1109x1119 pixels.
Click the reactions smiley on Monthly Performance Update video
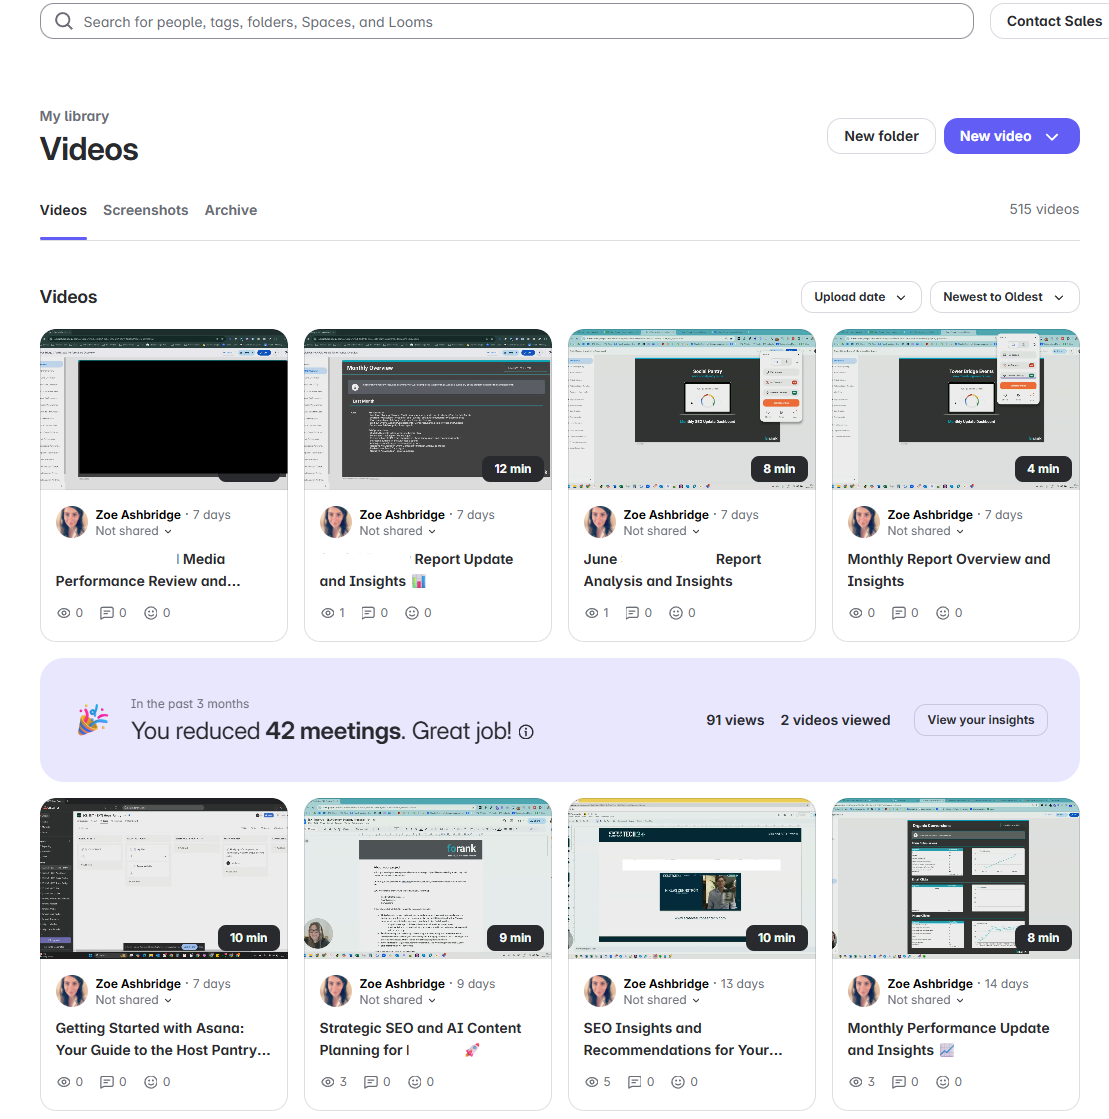(942, 1082)
